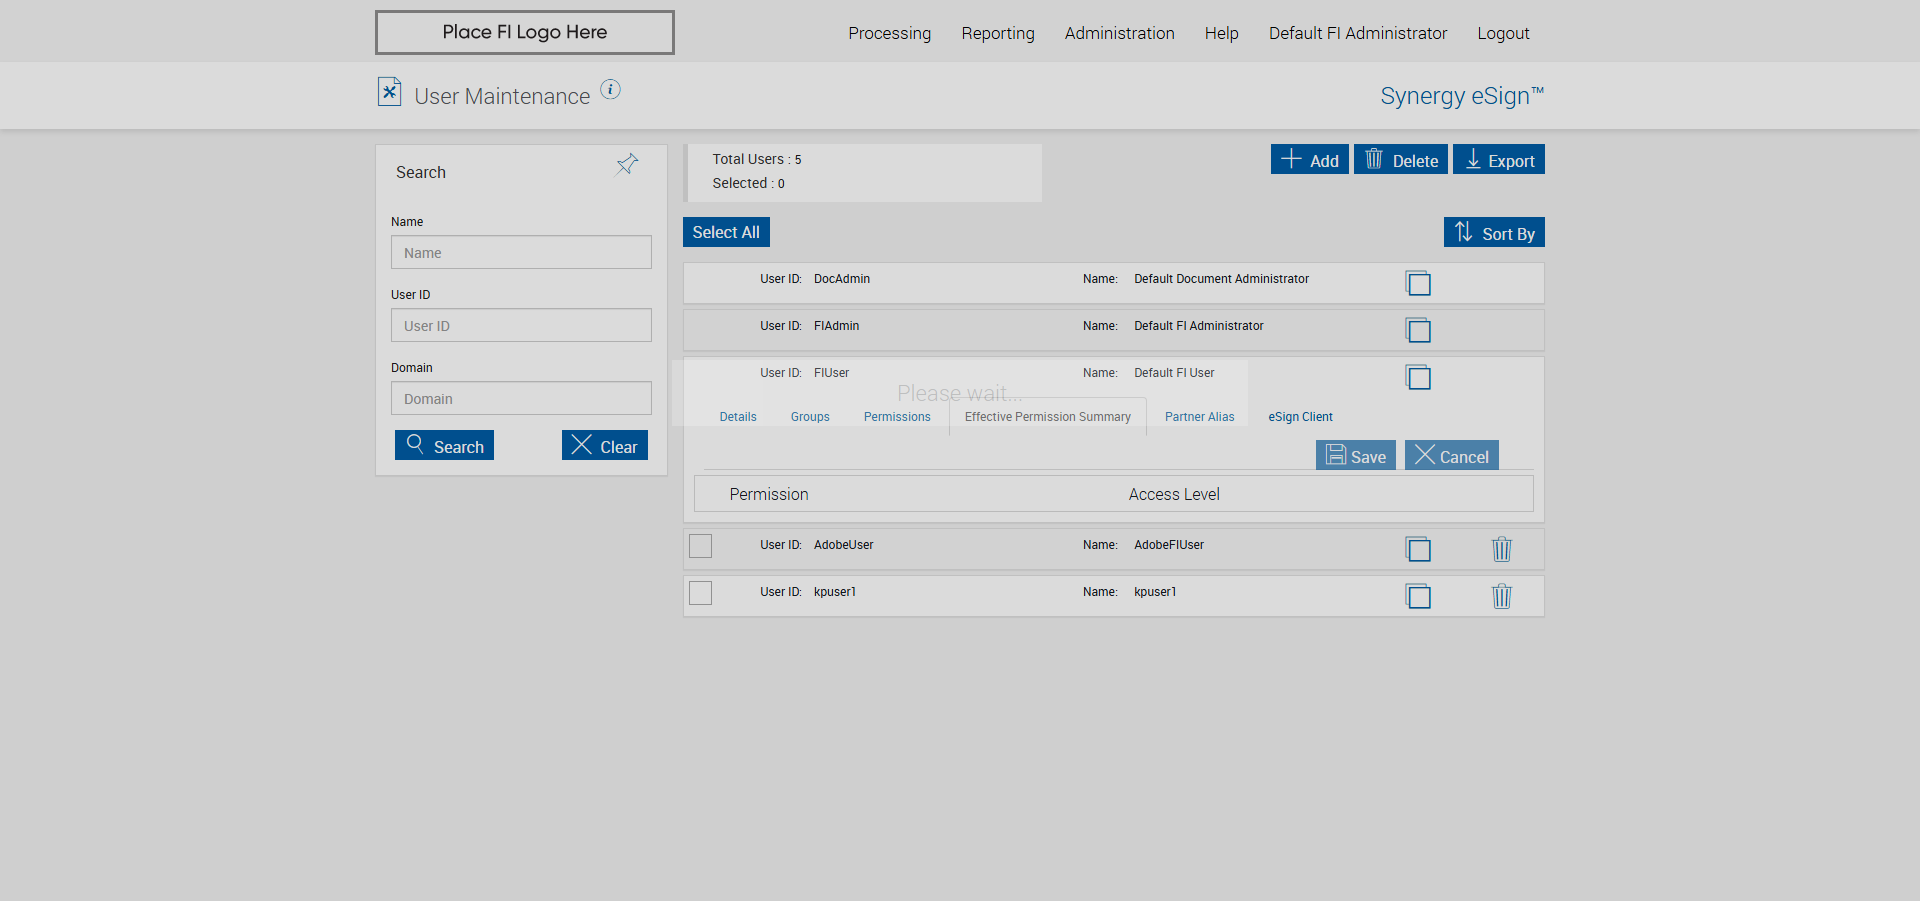Click the FIAdmin user ID text
The image size is (1920, 901).
tap(836, 326)
